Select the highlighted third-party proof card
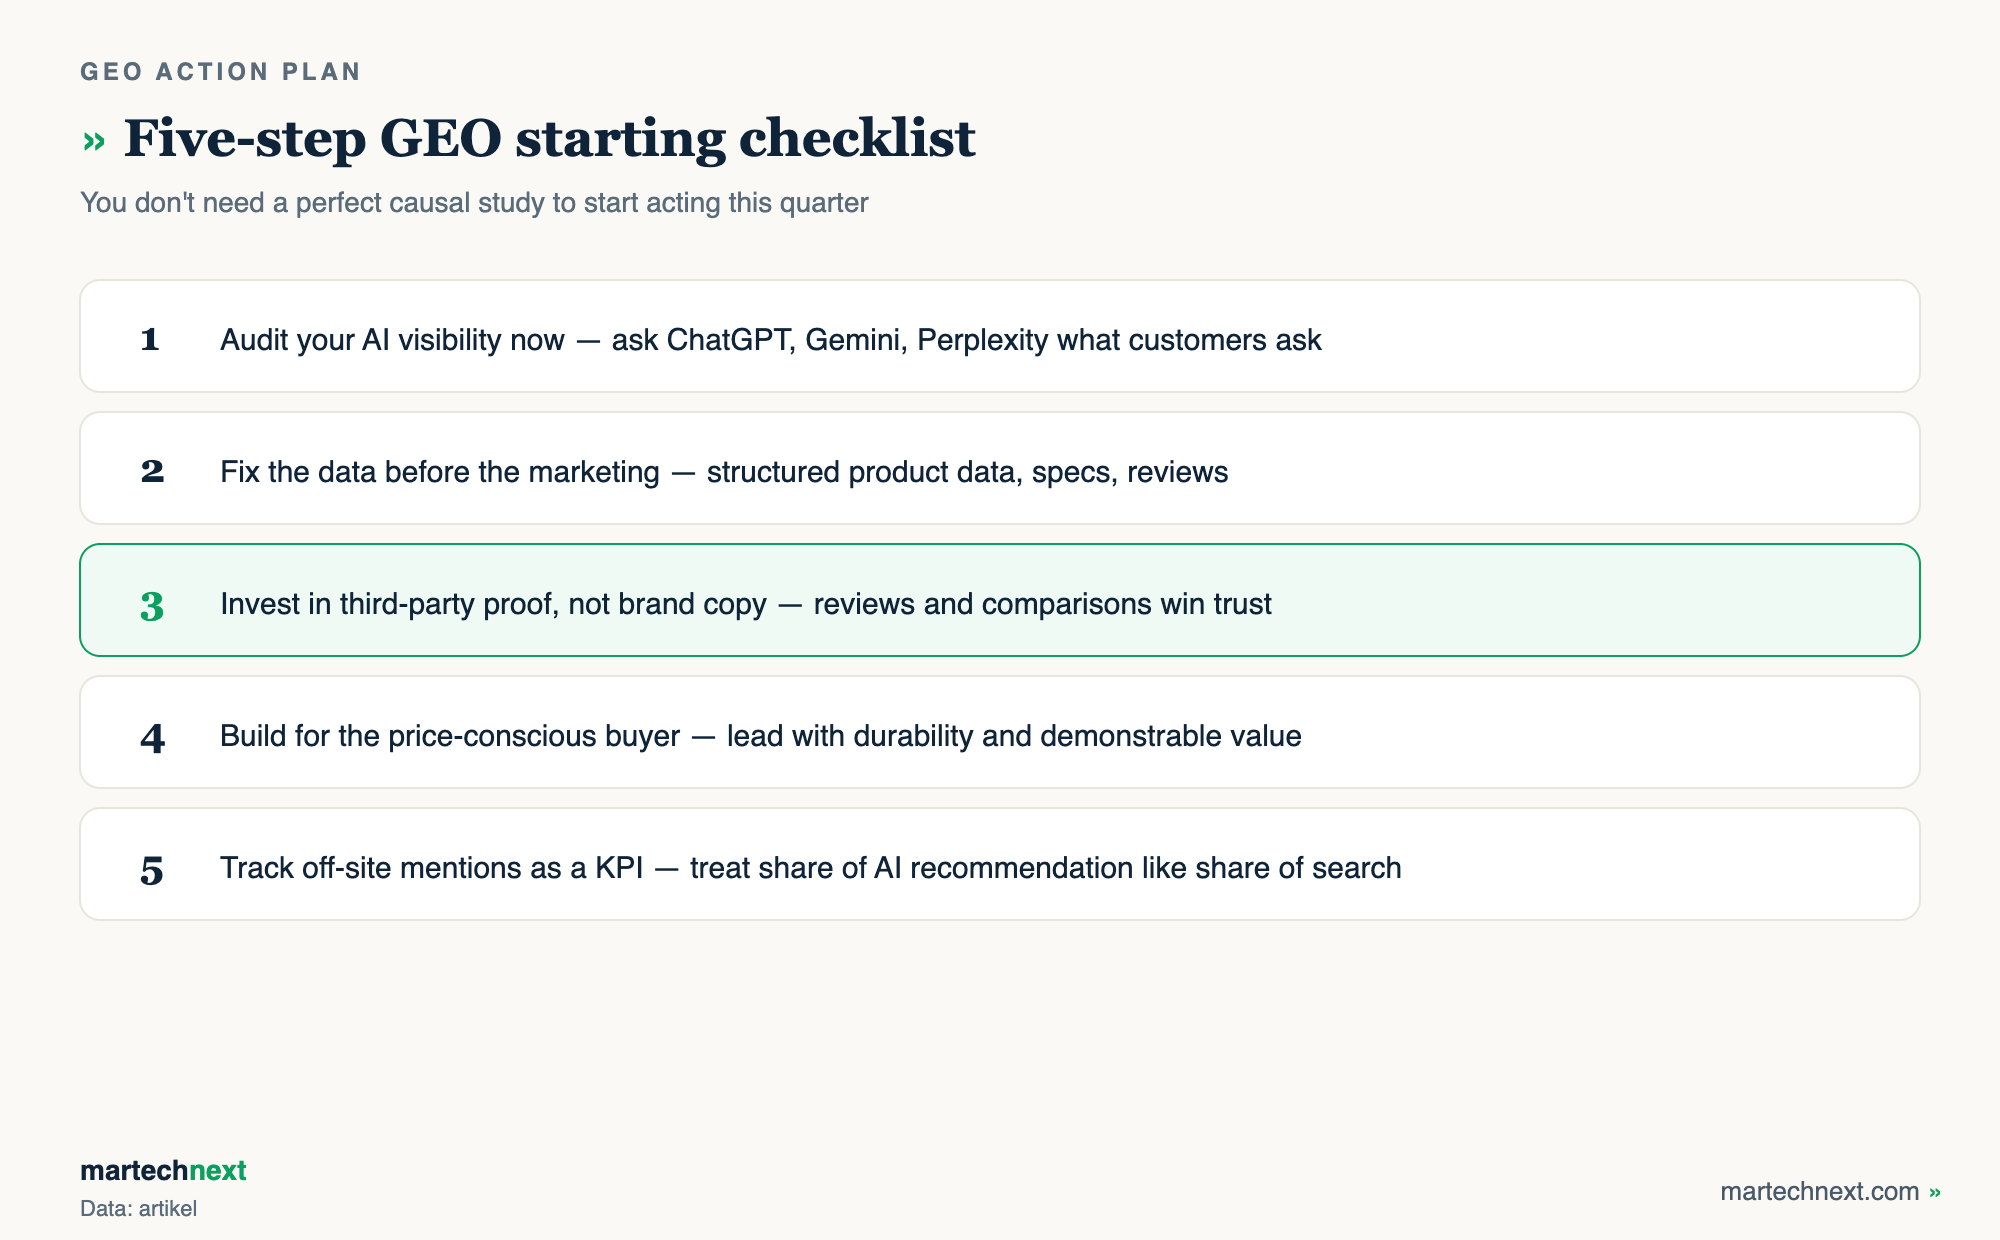Screen dimensions: 2000x1240 (x=1000, y=600)
